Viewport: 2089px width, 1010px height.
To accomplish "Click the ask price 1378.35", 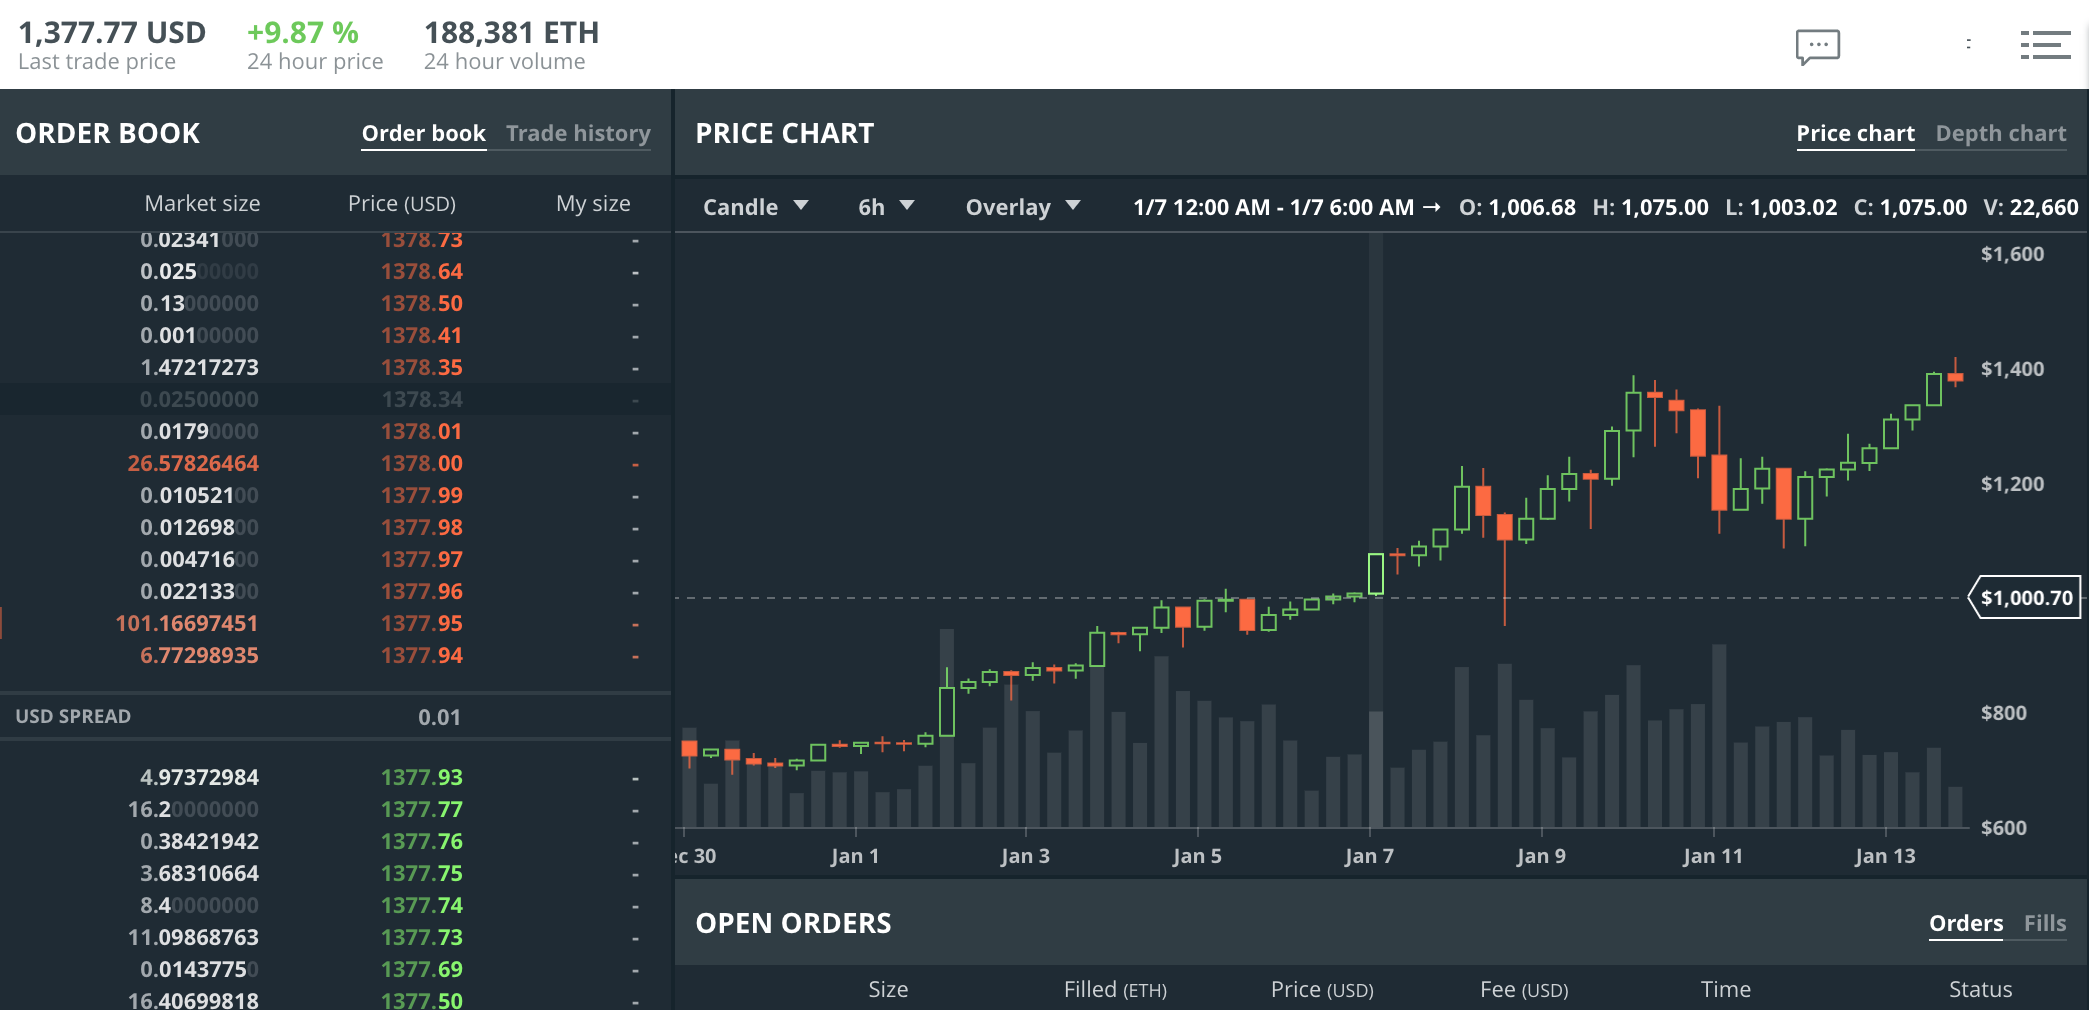I will pyautogui.click(x=422, y=367).
